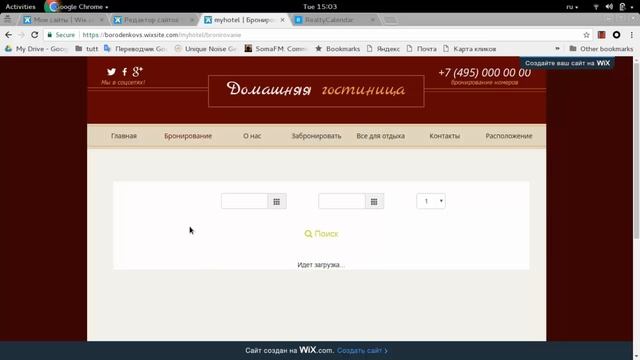This screenshot has height=360, width=640.
Task: Click the Secure padlock site info
Action: click(x=61, y=35)
